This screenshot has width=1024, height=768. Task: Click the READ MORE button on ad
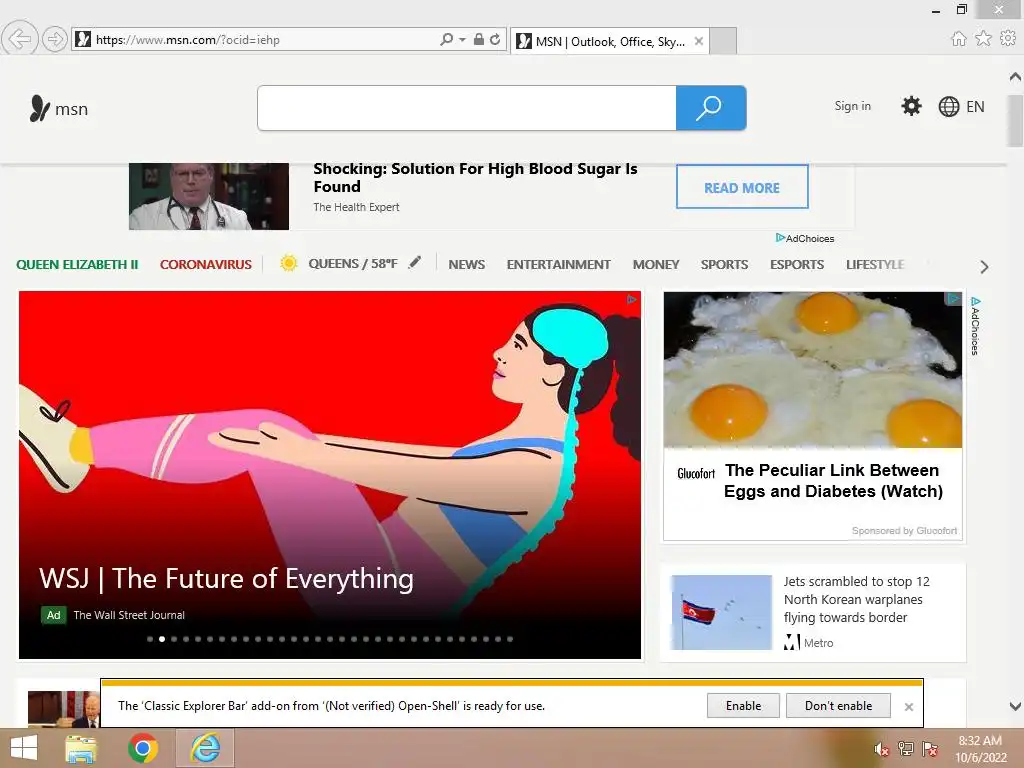[x=742, y=187]
